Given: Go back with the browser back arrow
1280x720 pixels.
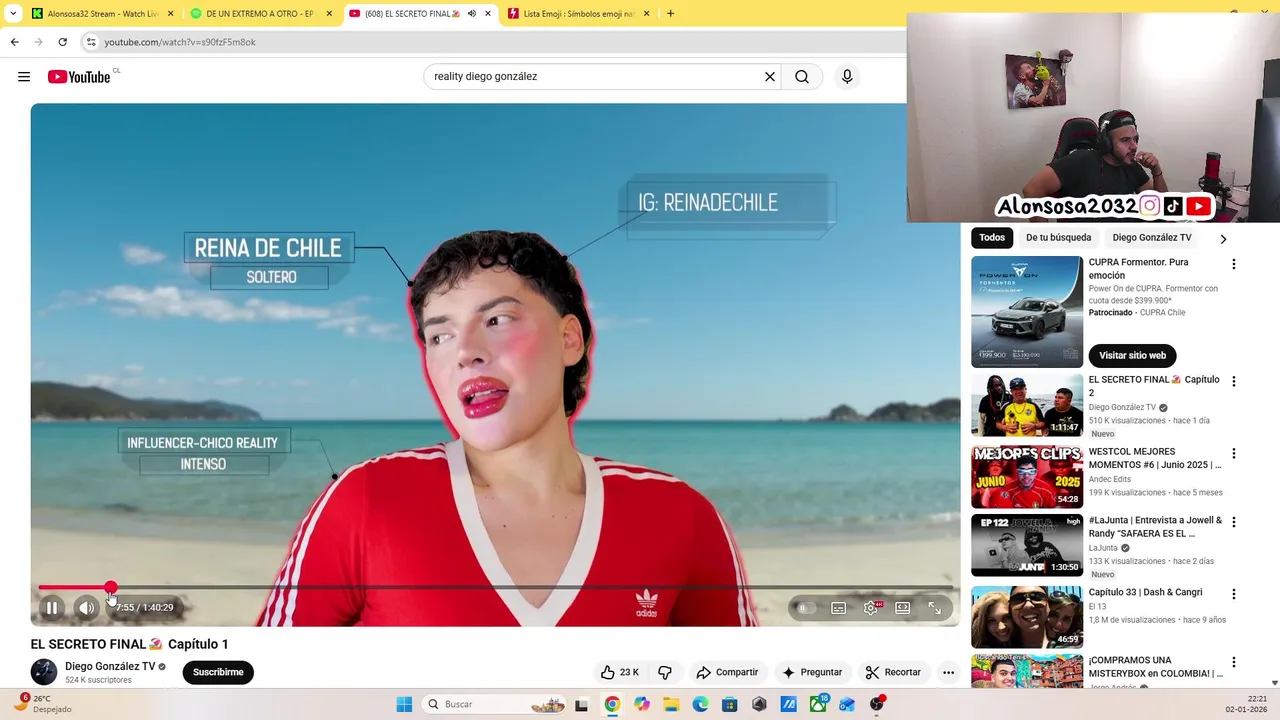Looking at the screenshot, I should point(14,42).
